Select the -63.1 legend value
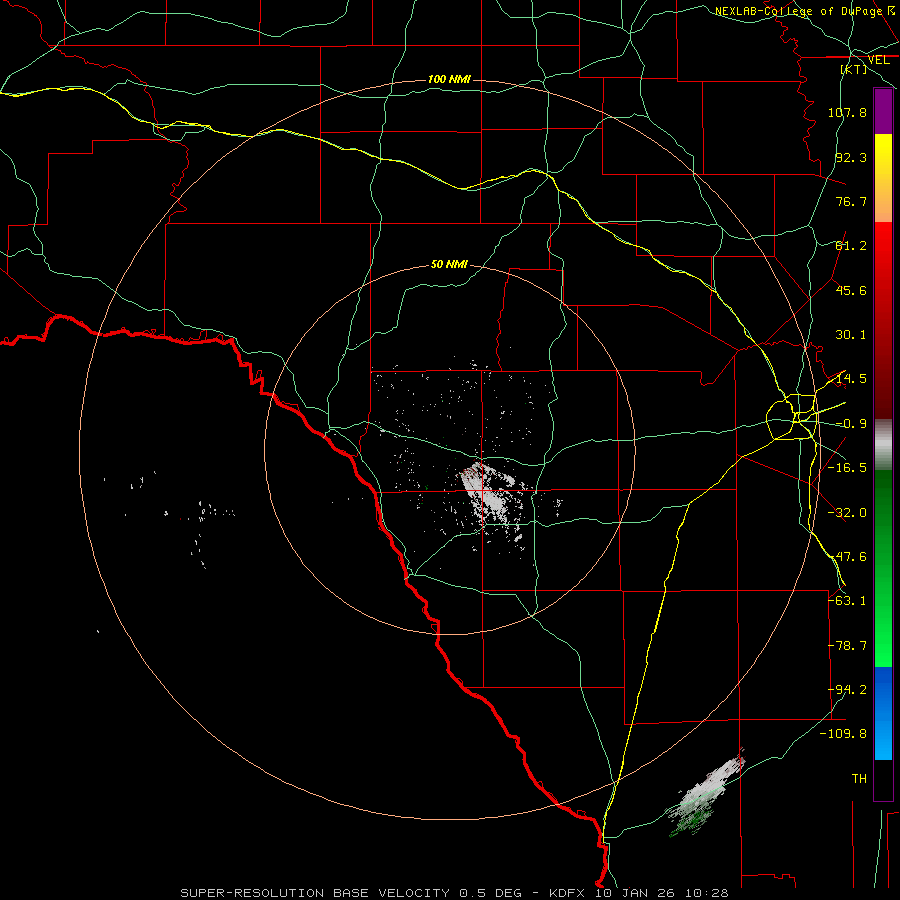 [x=847, y=601]
